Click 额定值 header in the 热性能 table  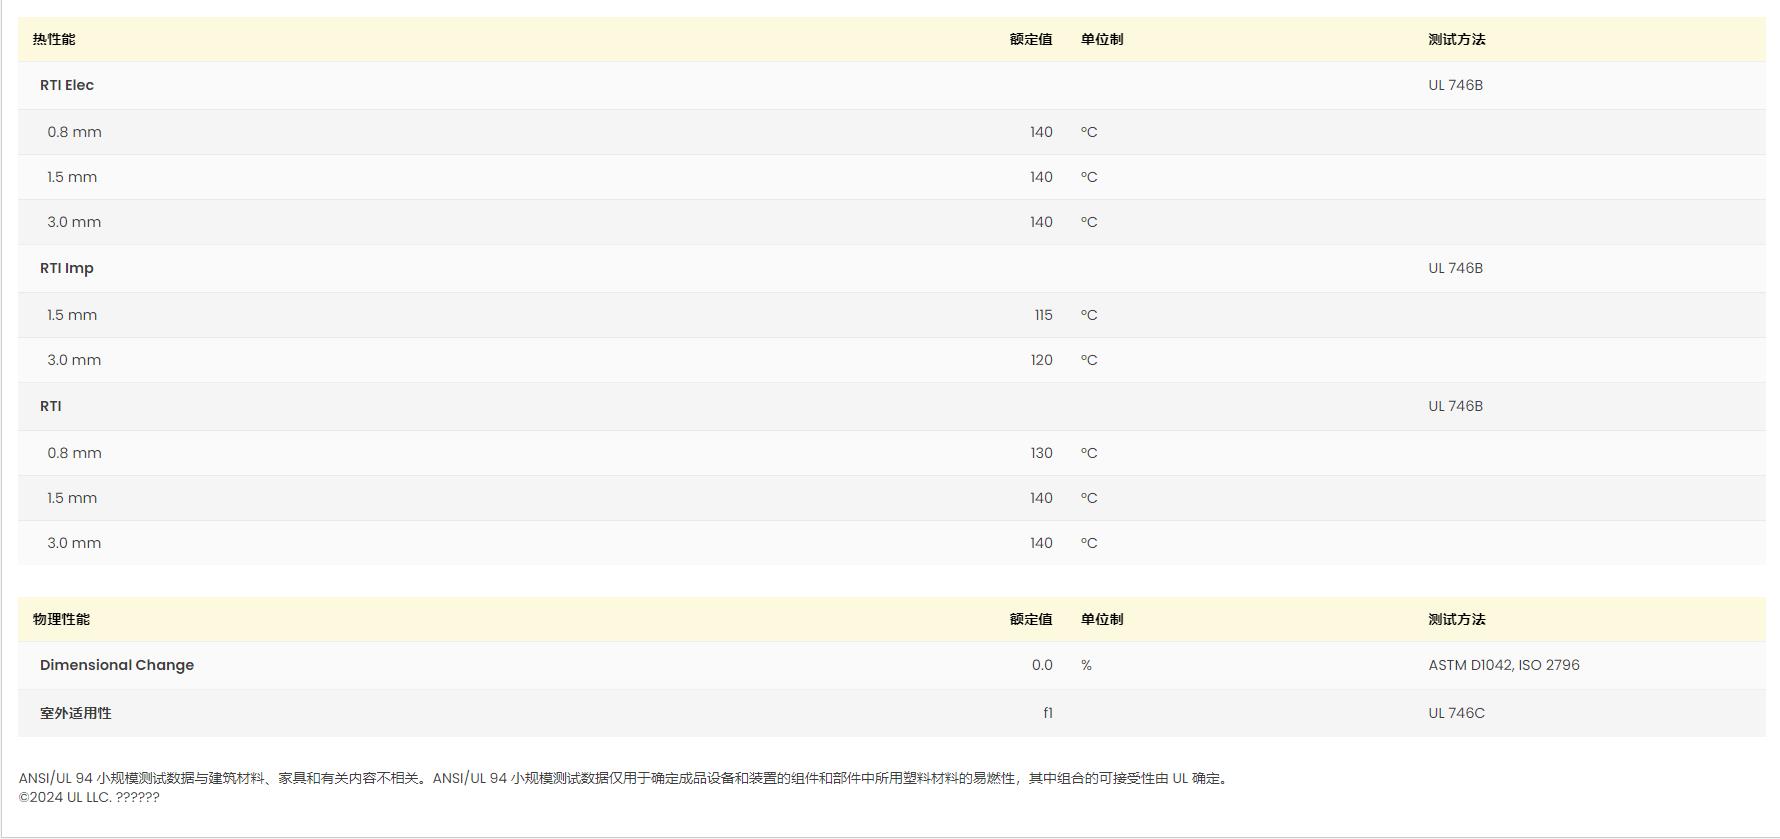click(1030, 39)
